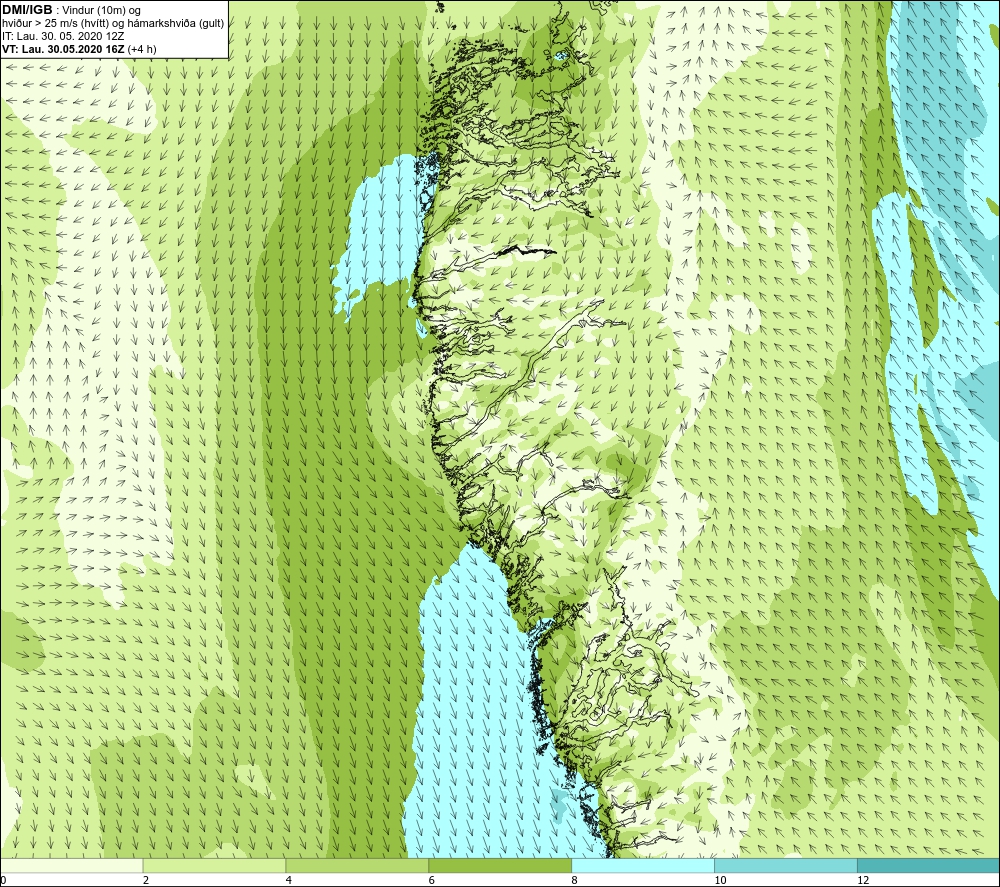Click the small cyan lake in northern land area

(562, 55)
